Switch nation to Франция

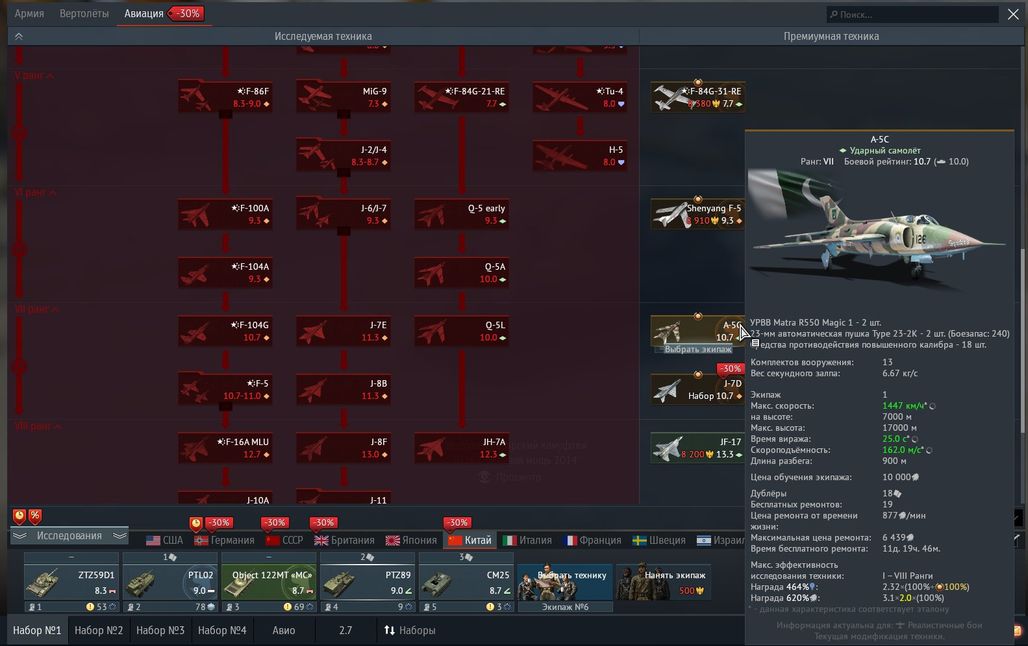click(593, 540)
